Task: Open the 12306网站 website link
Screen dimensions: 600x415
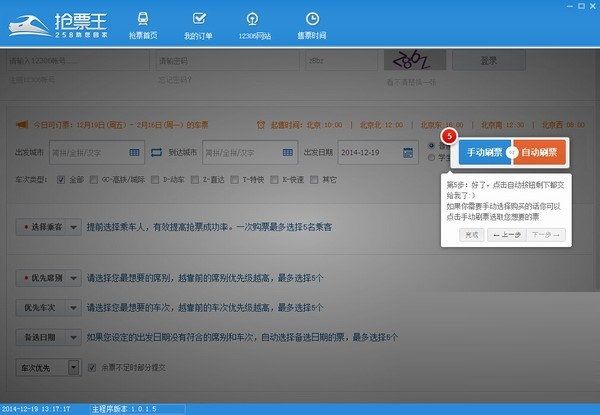Action: (x=254, y=25)
